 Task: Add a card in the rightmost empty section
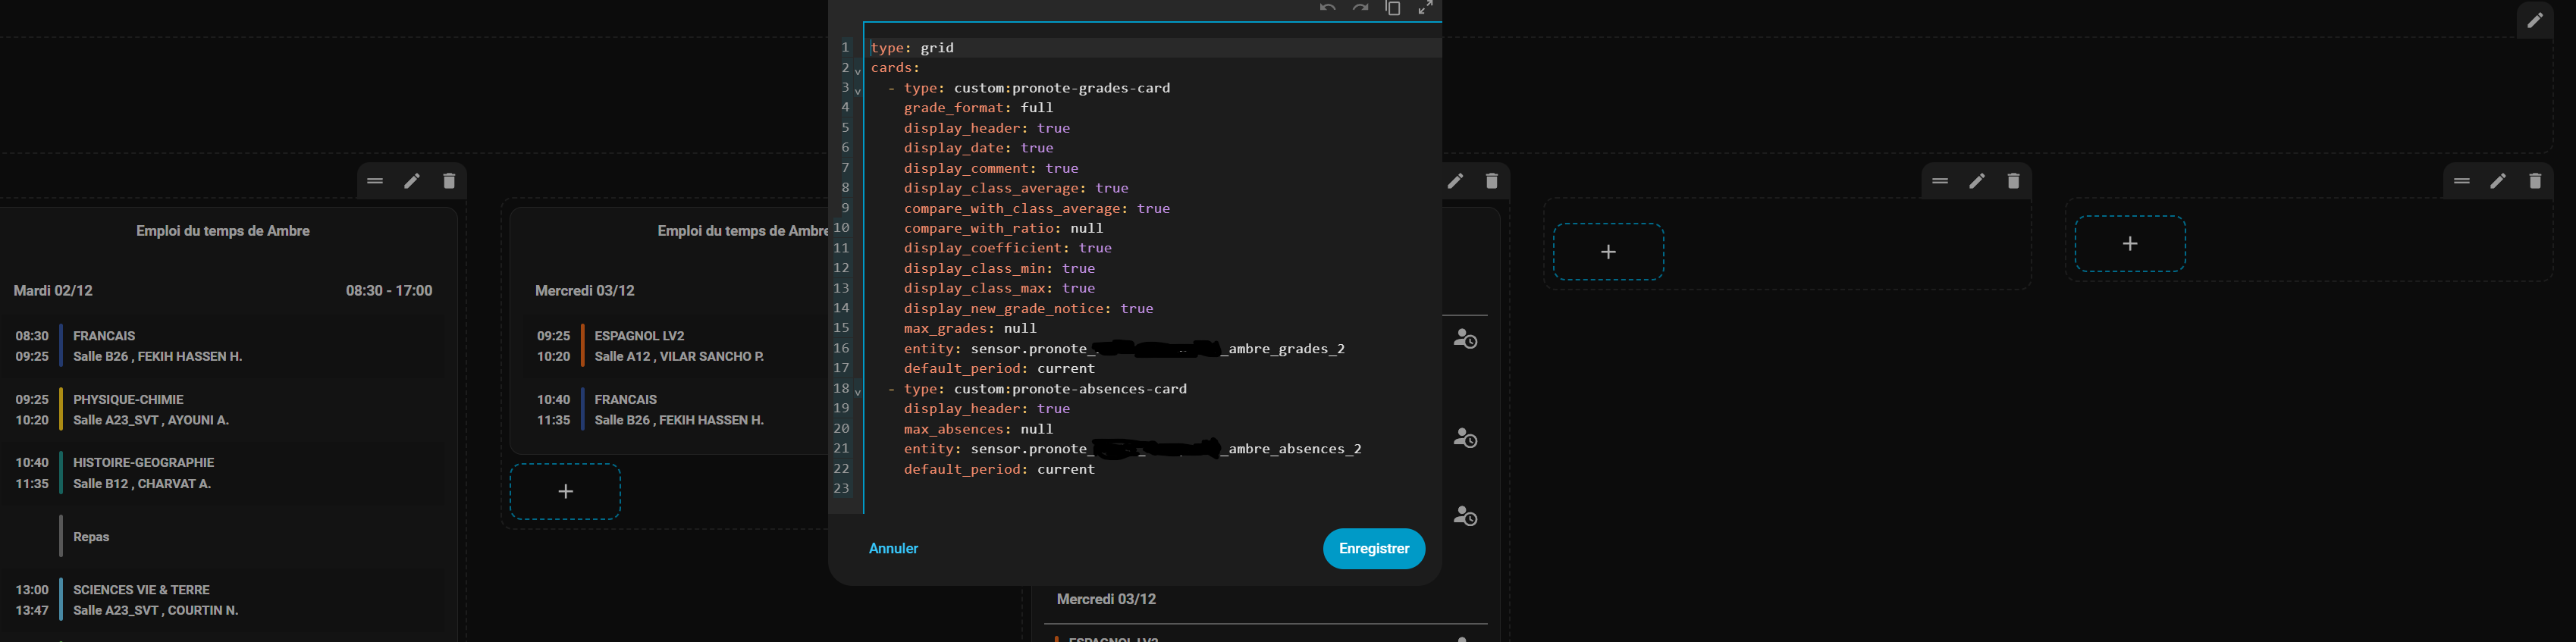click(x=2129, y=244)
